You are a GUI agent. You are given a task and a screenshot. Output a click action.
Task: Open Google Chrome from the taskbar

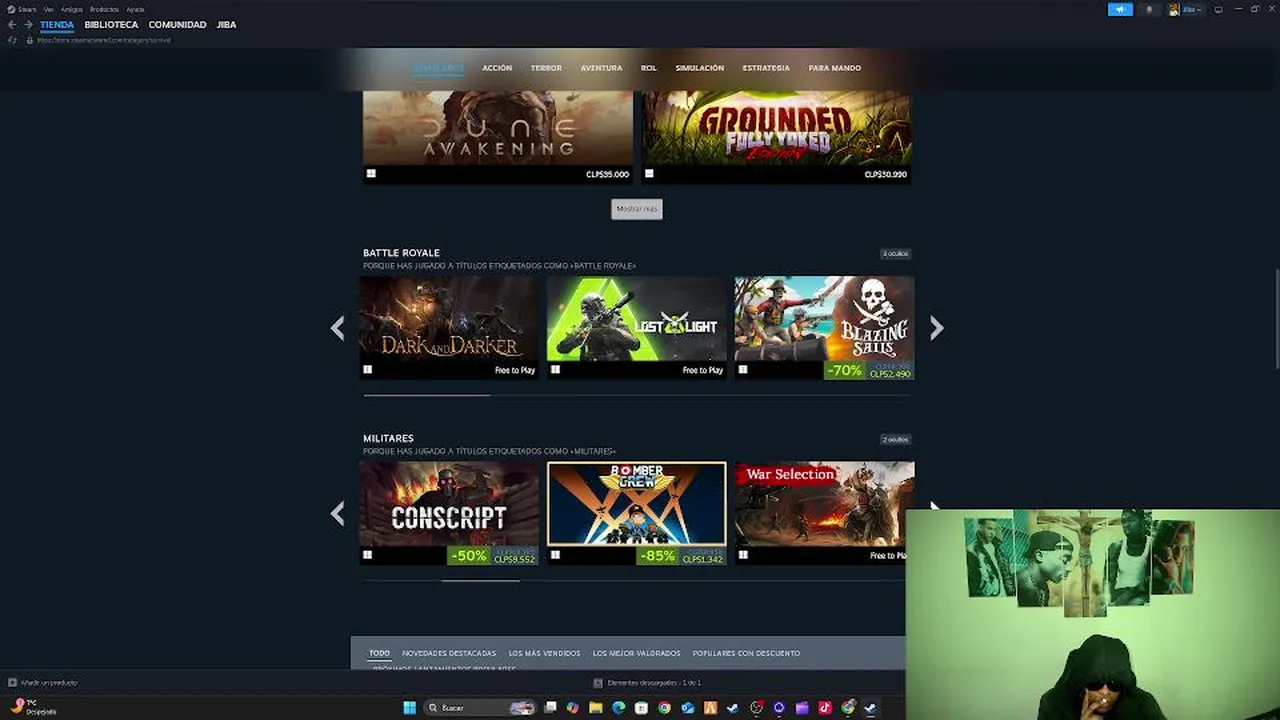(x=664, y=708)
